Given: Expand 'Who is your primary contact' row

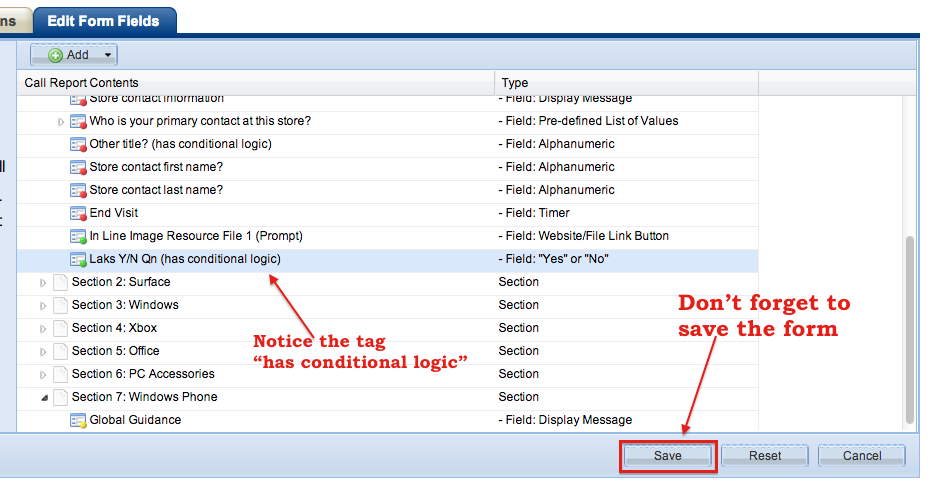Looking at the screenshot, I should (61, 122).
